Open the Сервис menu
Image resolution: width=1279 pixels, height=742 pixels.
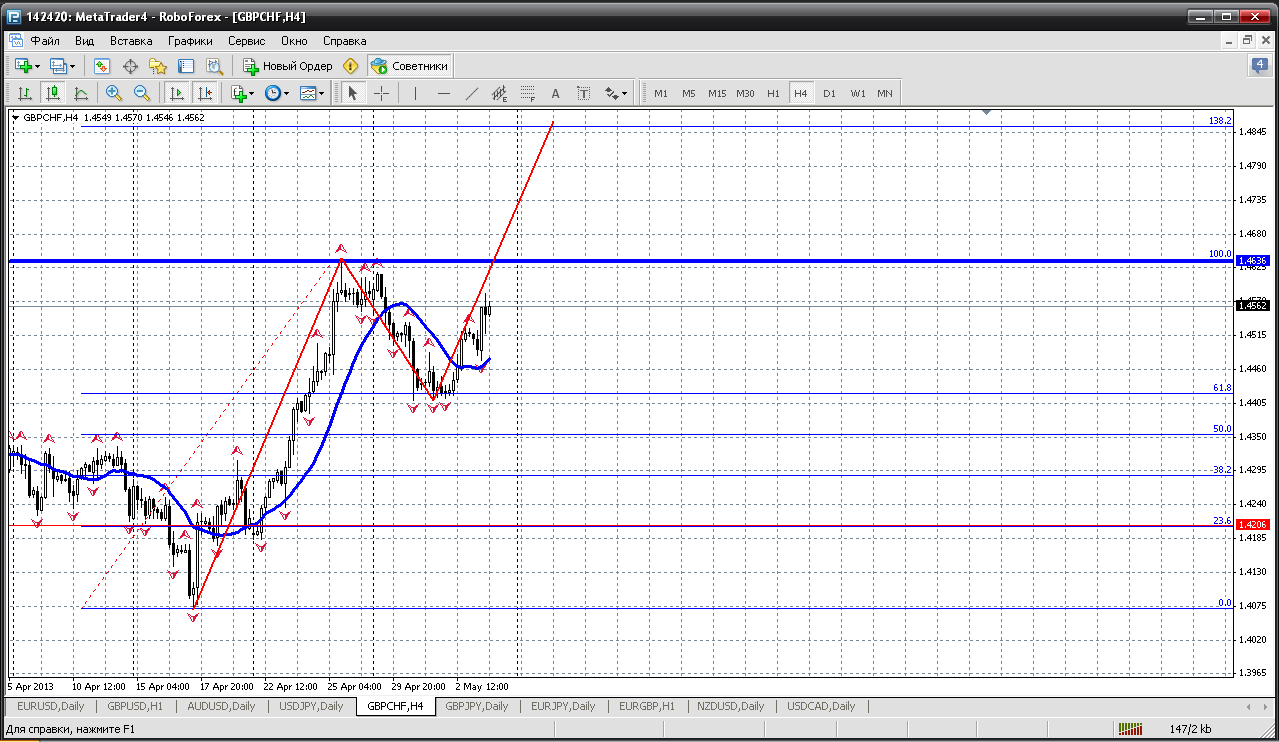246,41
